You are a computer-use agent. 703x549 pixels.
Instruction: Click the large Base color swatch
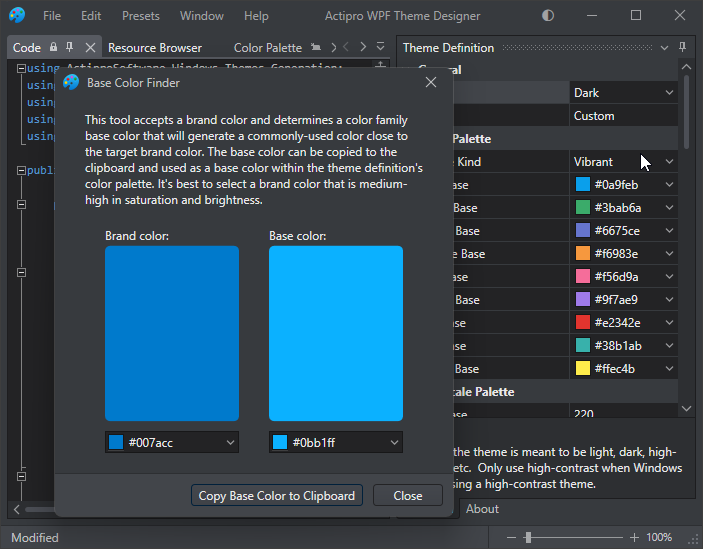click(336, 333)
